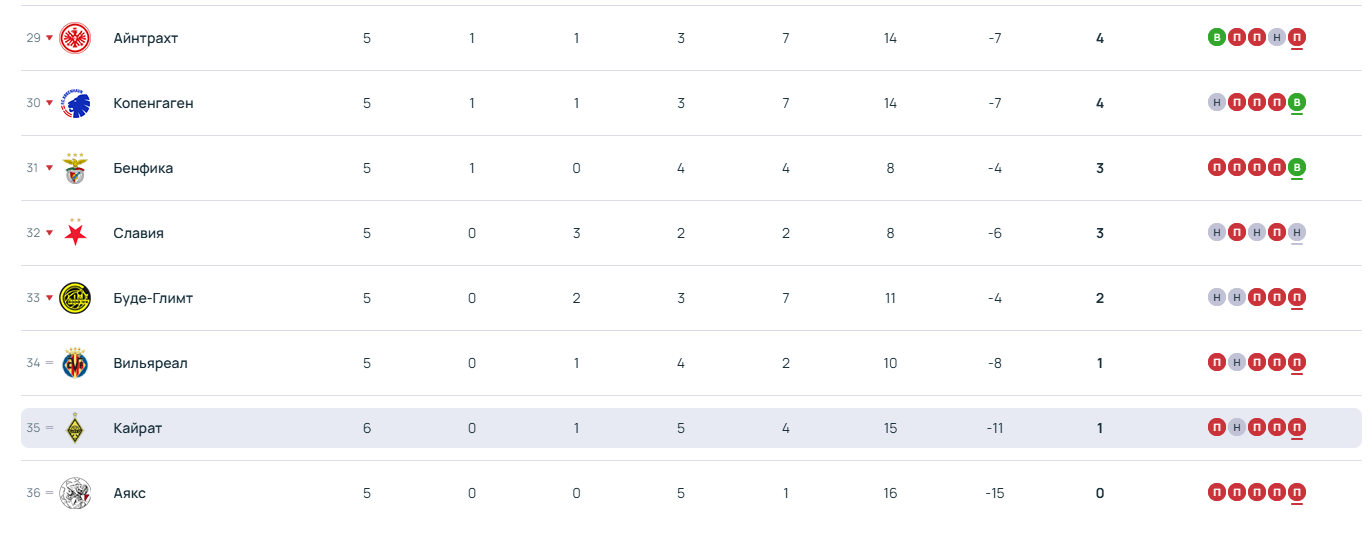The height and width of the screenshot is (538, 1370).
Task: Click the Бенфика eagle logo
Action: (75, 168)
